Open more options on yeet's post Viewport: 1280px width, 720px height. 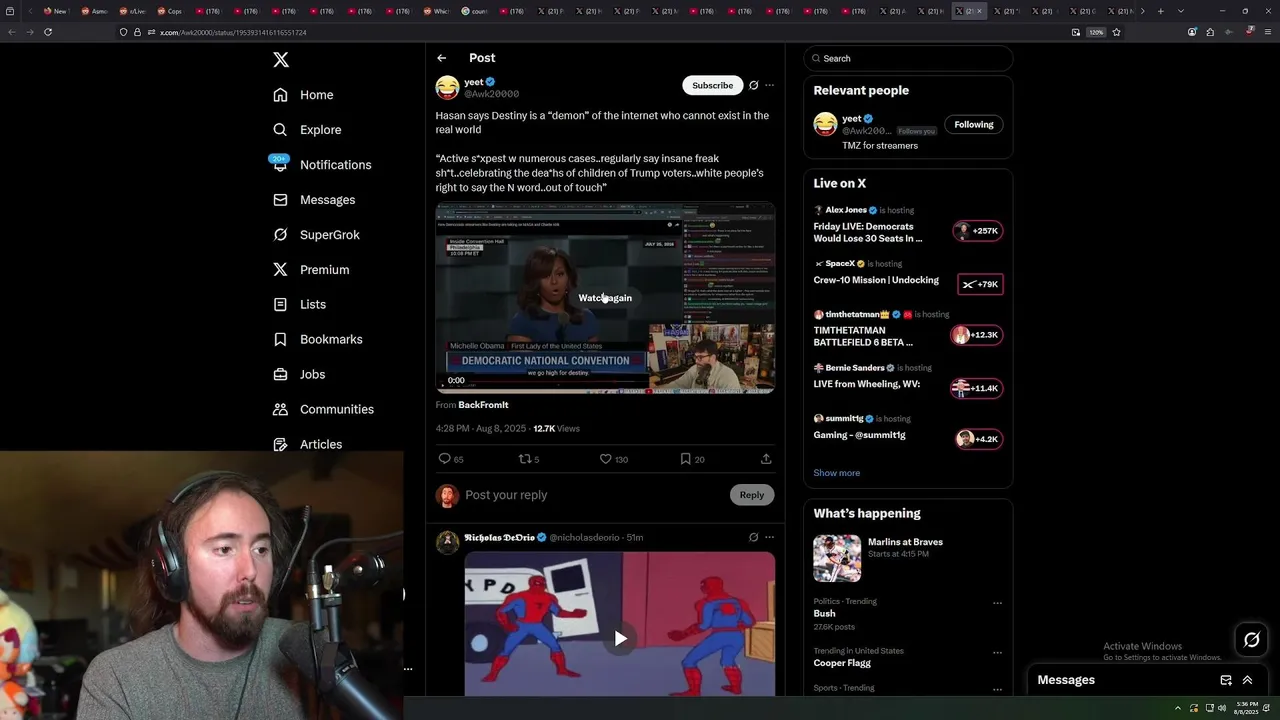tap(769, 85)
